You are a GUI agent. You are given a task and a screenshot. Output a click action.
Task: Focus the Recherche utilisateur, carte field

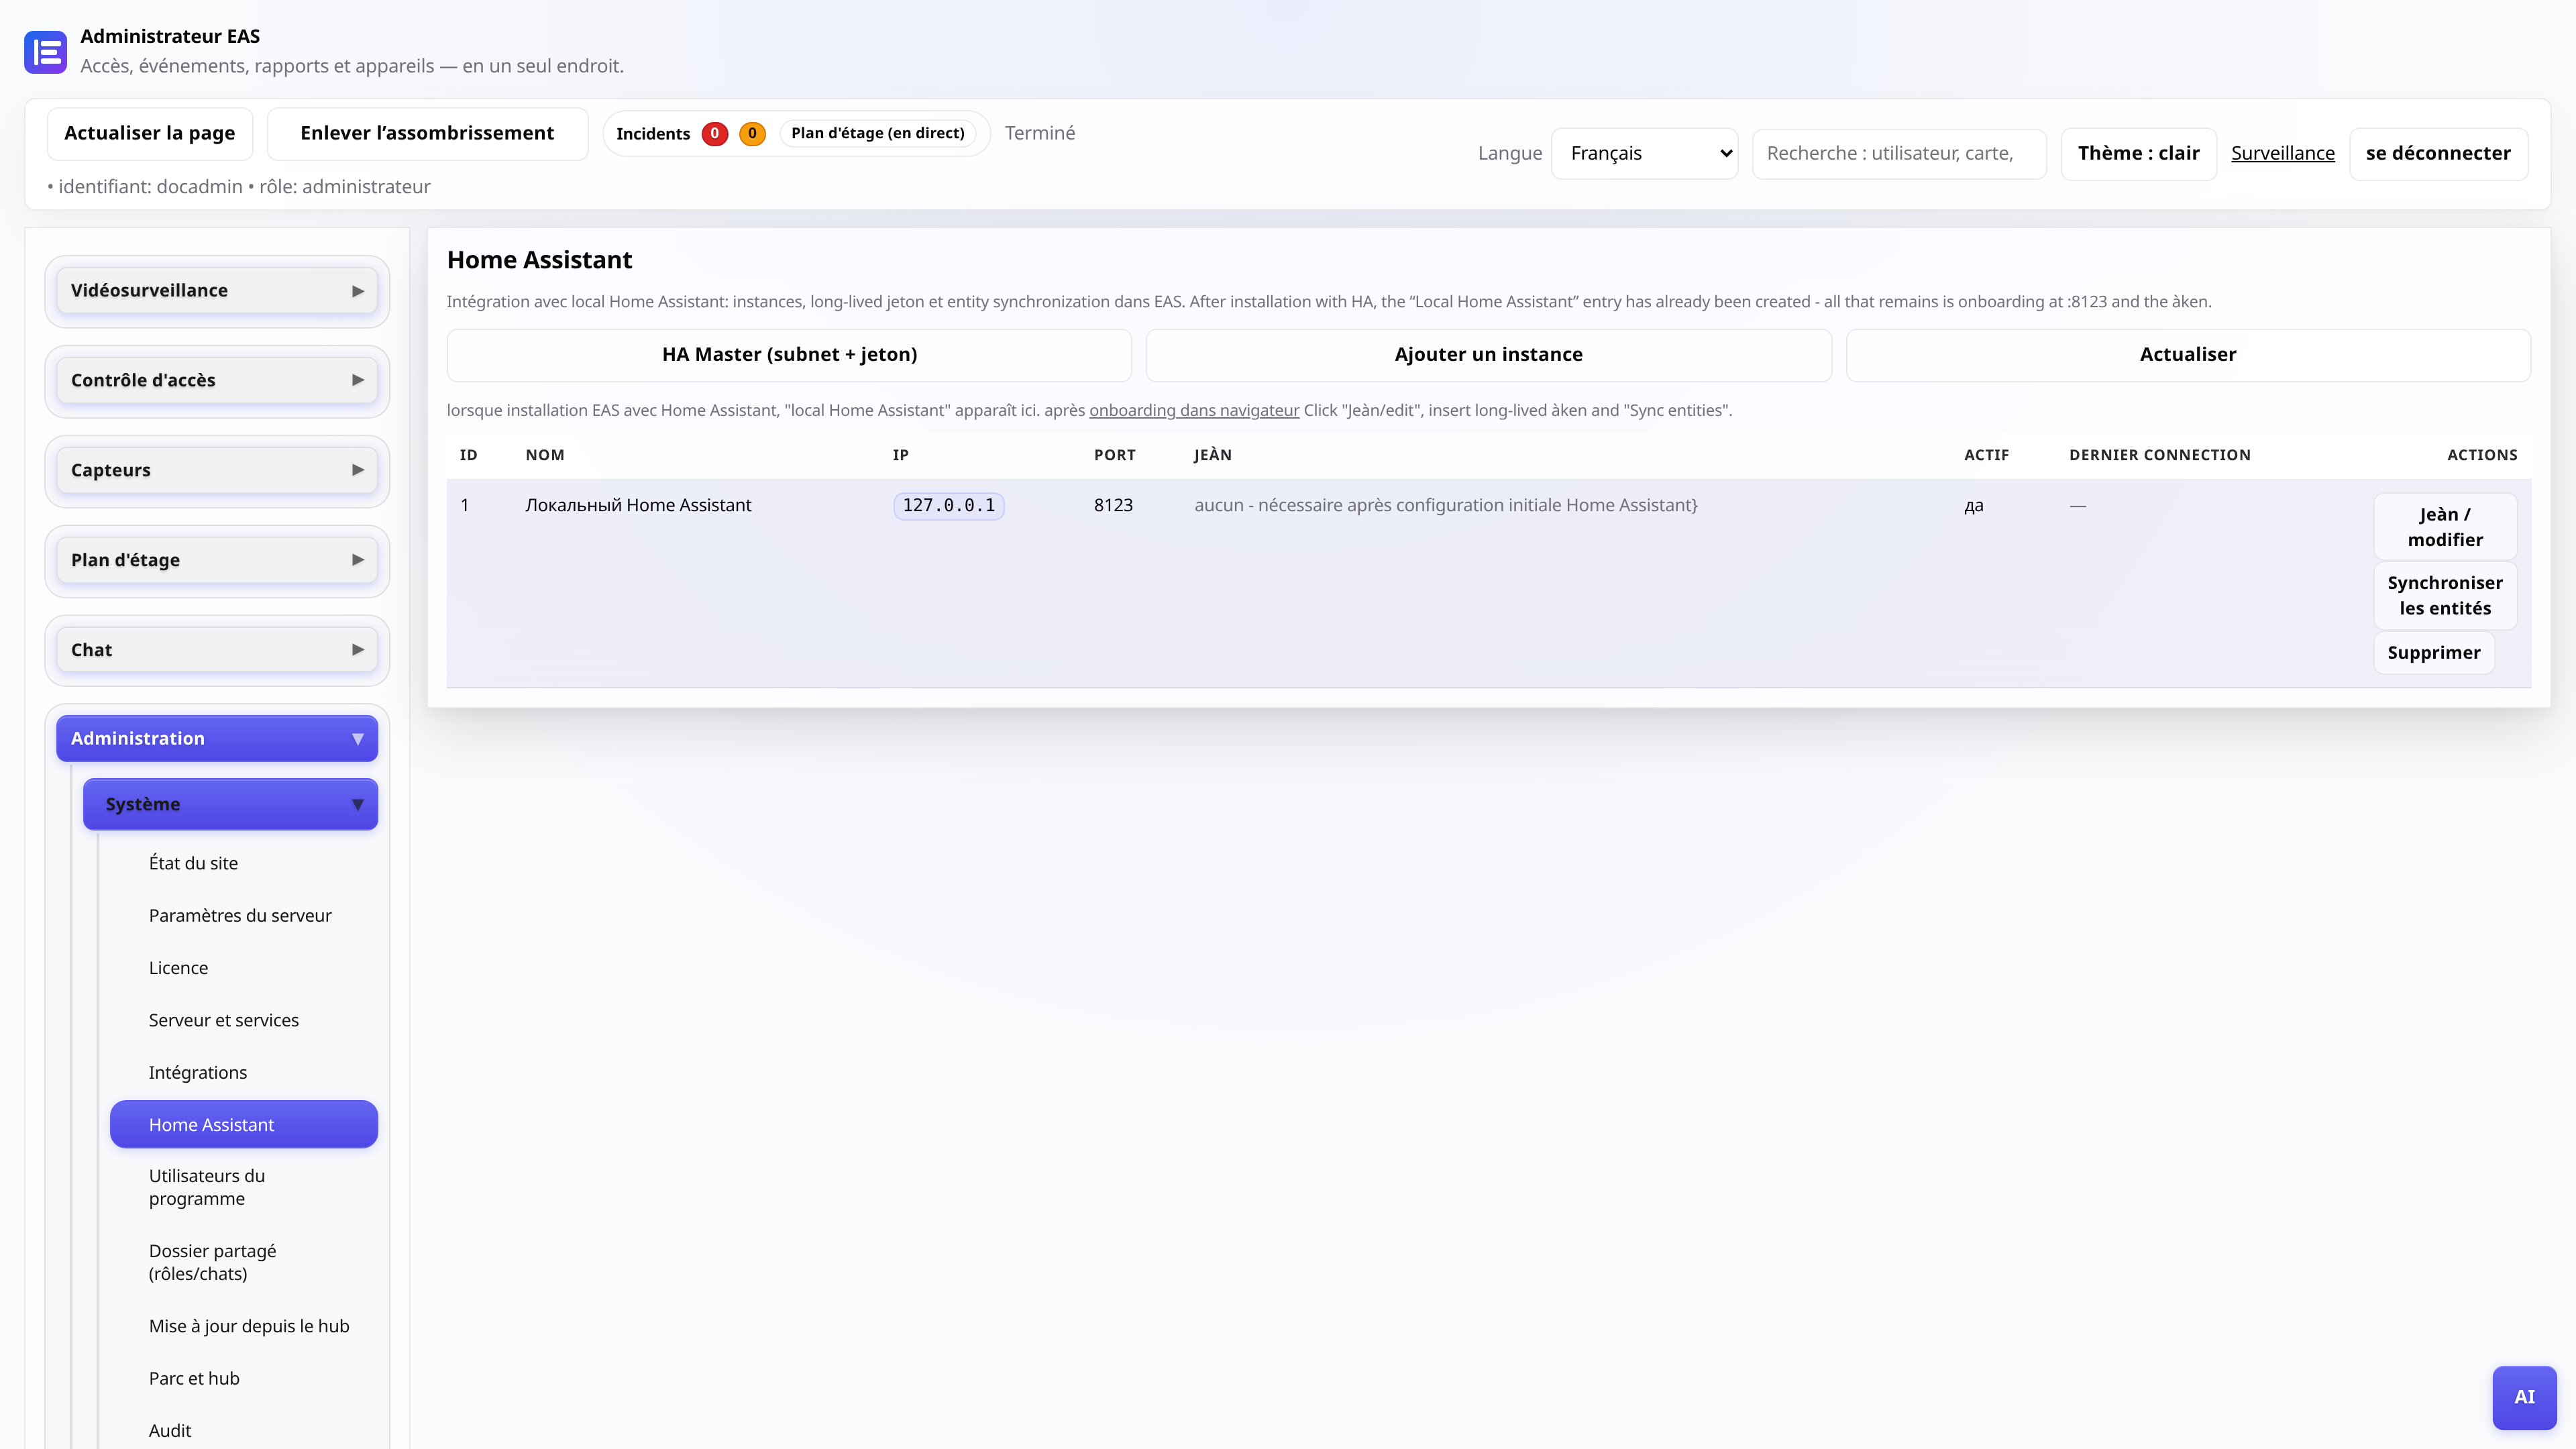tap(1899, 153)
